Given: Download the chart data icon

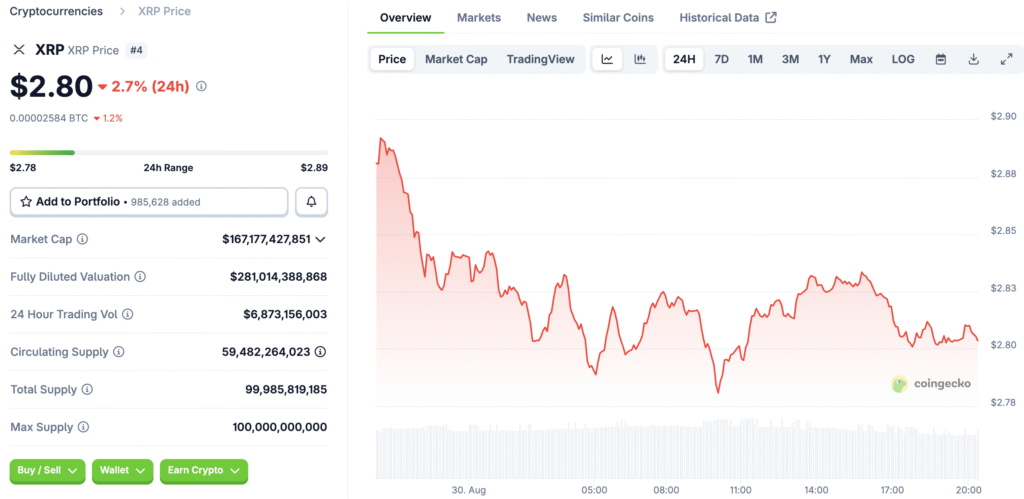Looking at the screenshot, I should [x=973, y=59].
